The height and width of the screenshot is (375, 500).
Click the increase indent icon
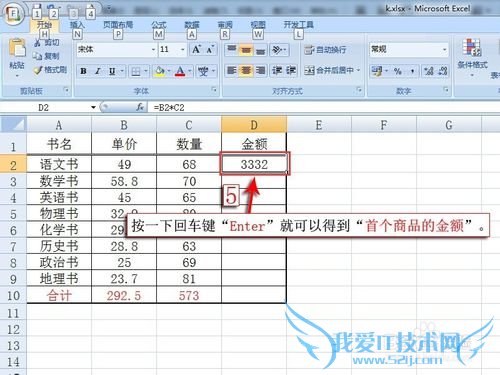290,71
